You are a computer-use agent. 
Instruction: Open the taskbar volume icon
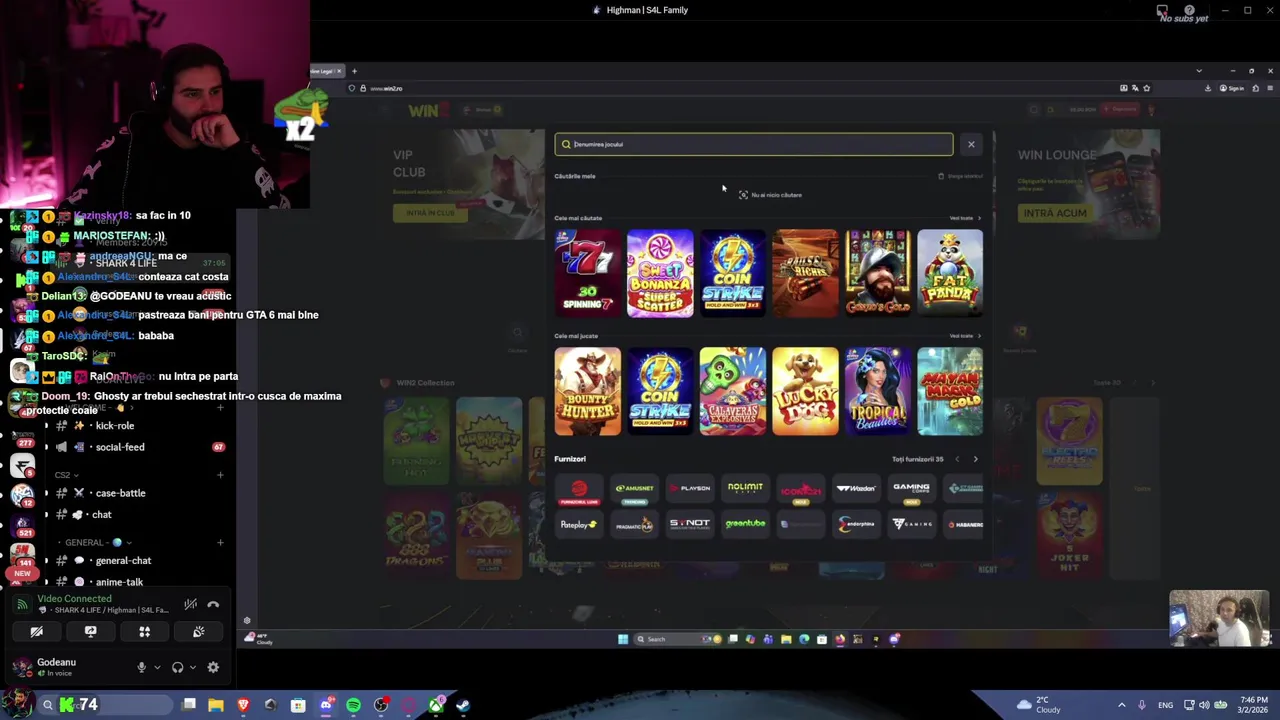(x=1204, y=705)
